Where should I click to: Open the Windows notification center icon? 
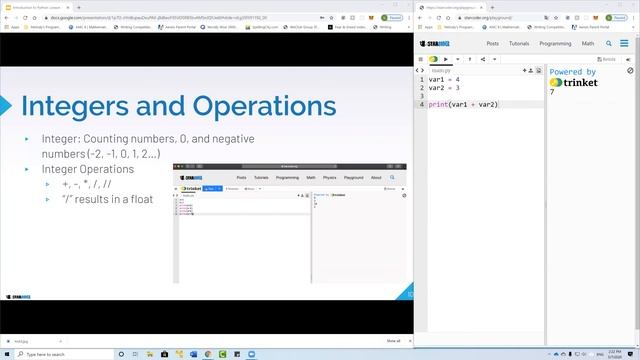(631, 354)
